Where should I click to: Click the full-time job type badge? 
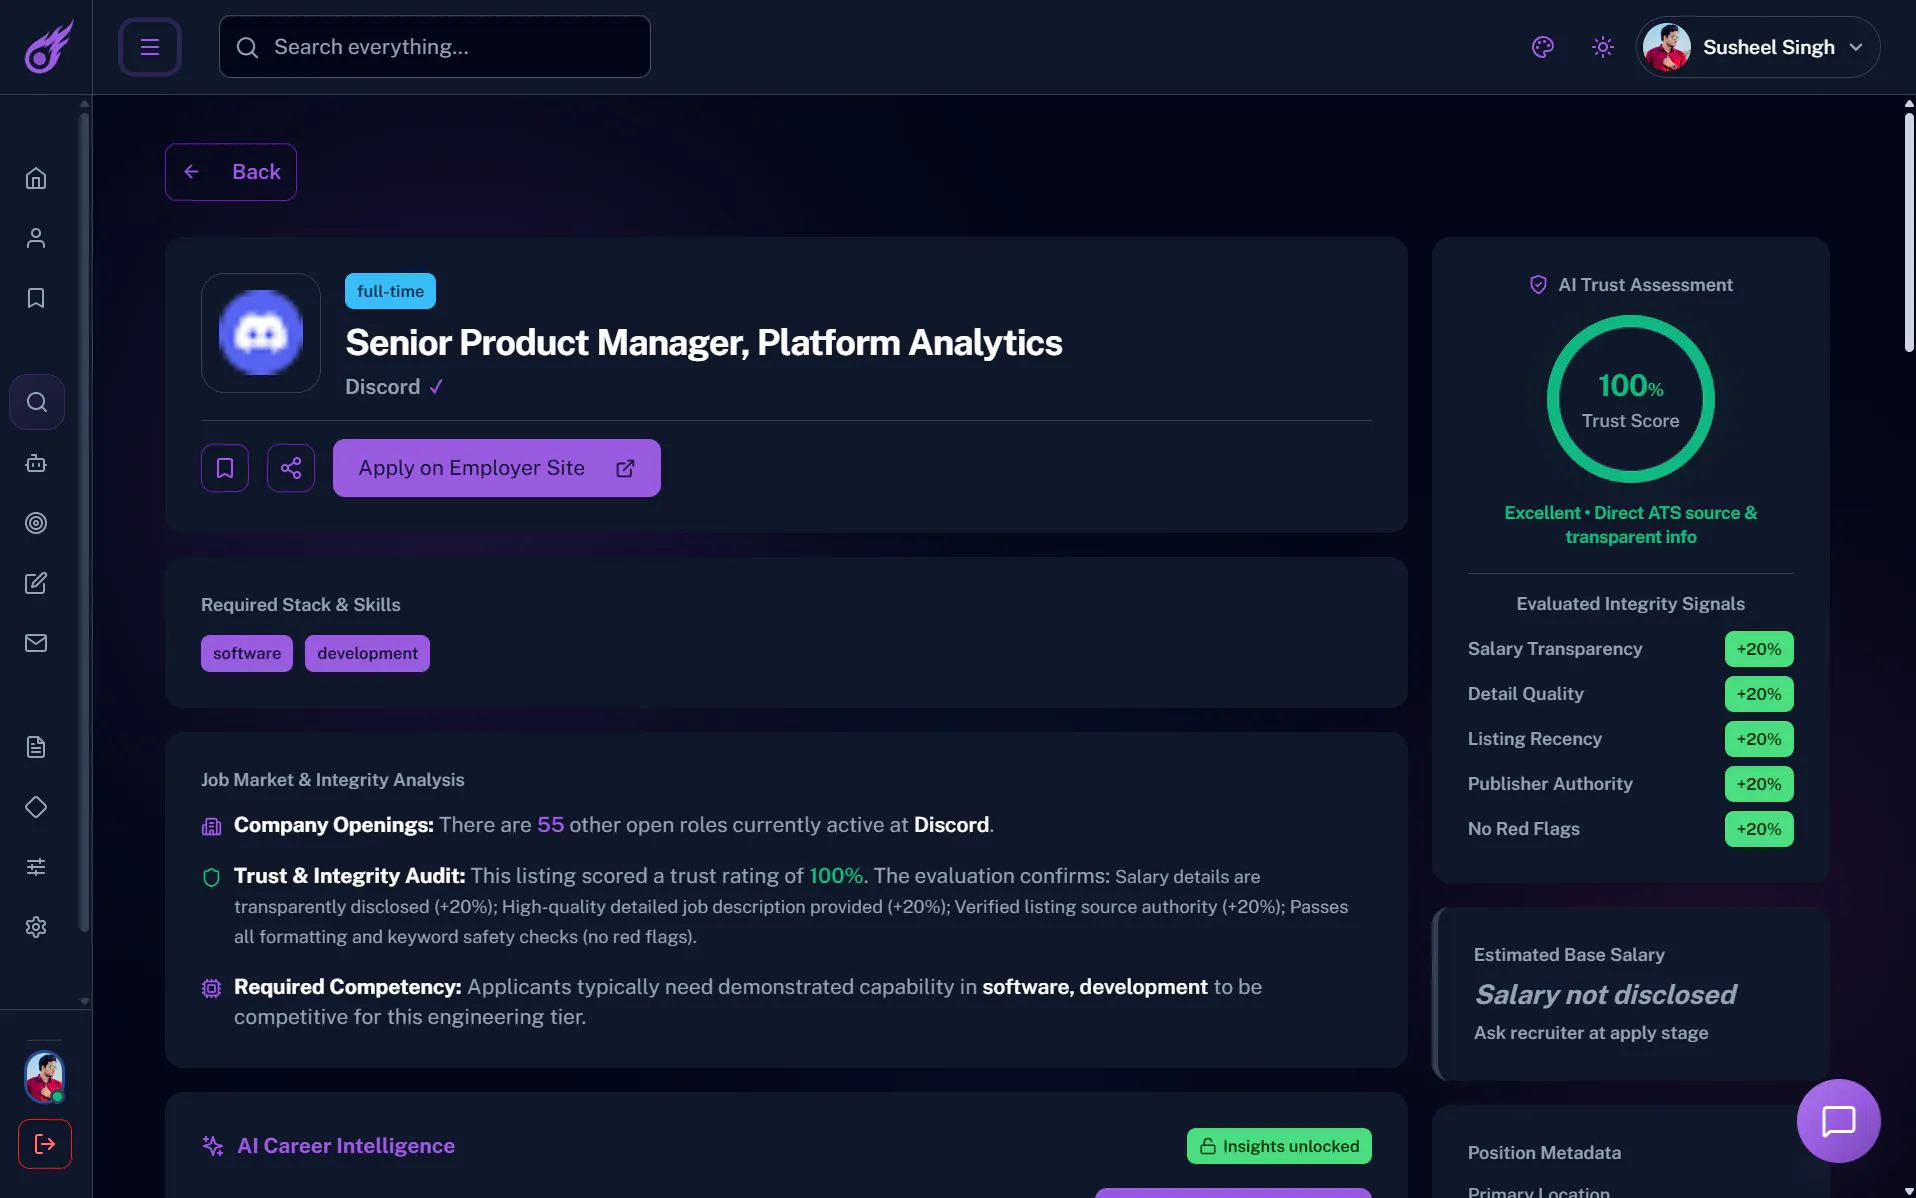[x=390, y=291]
